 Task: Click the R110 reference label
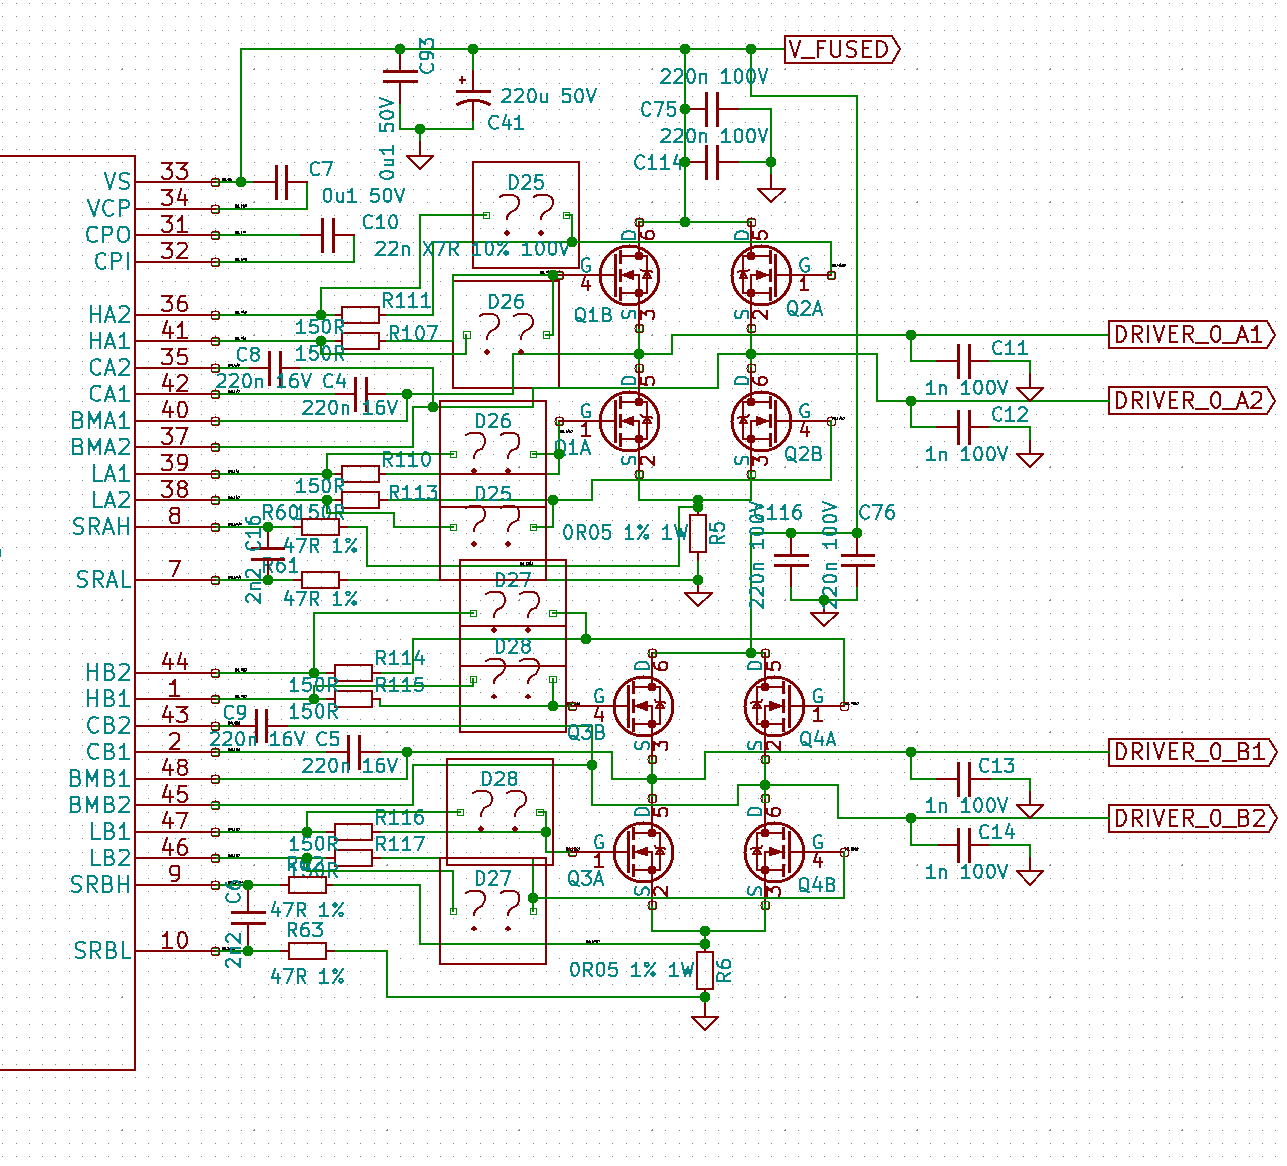tap(407, 460)
